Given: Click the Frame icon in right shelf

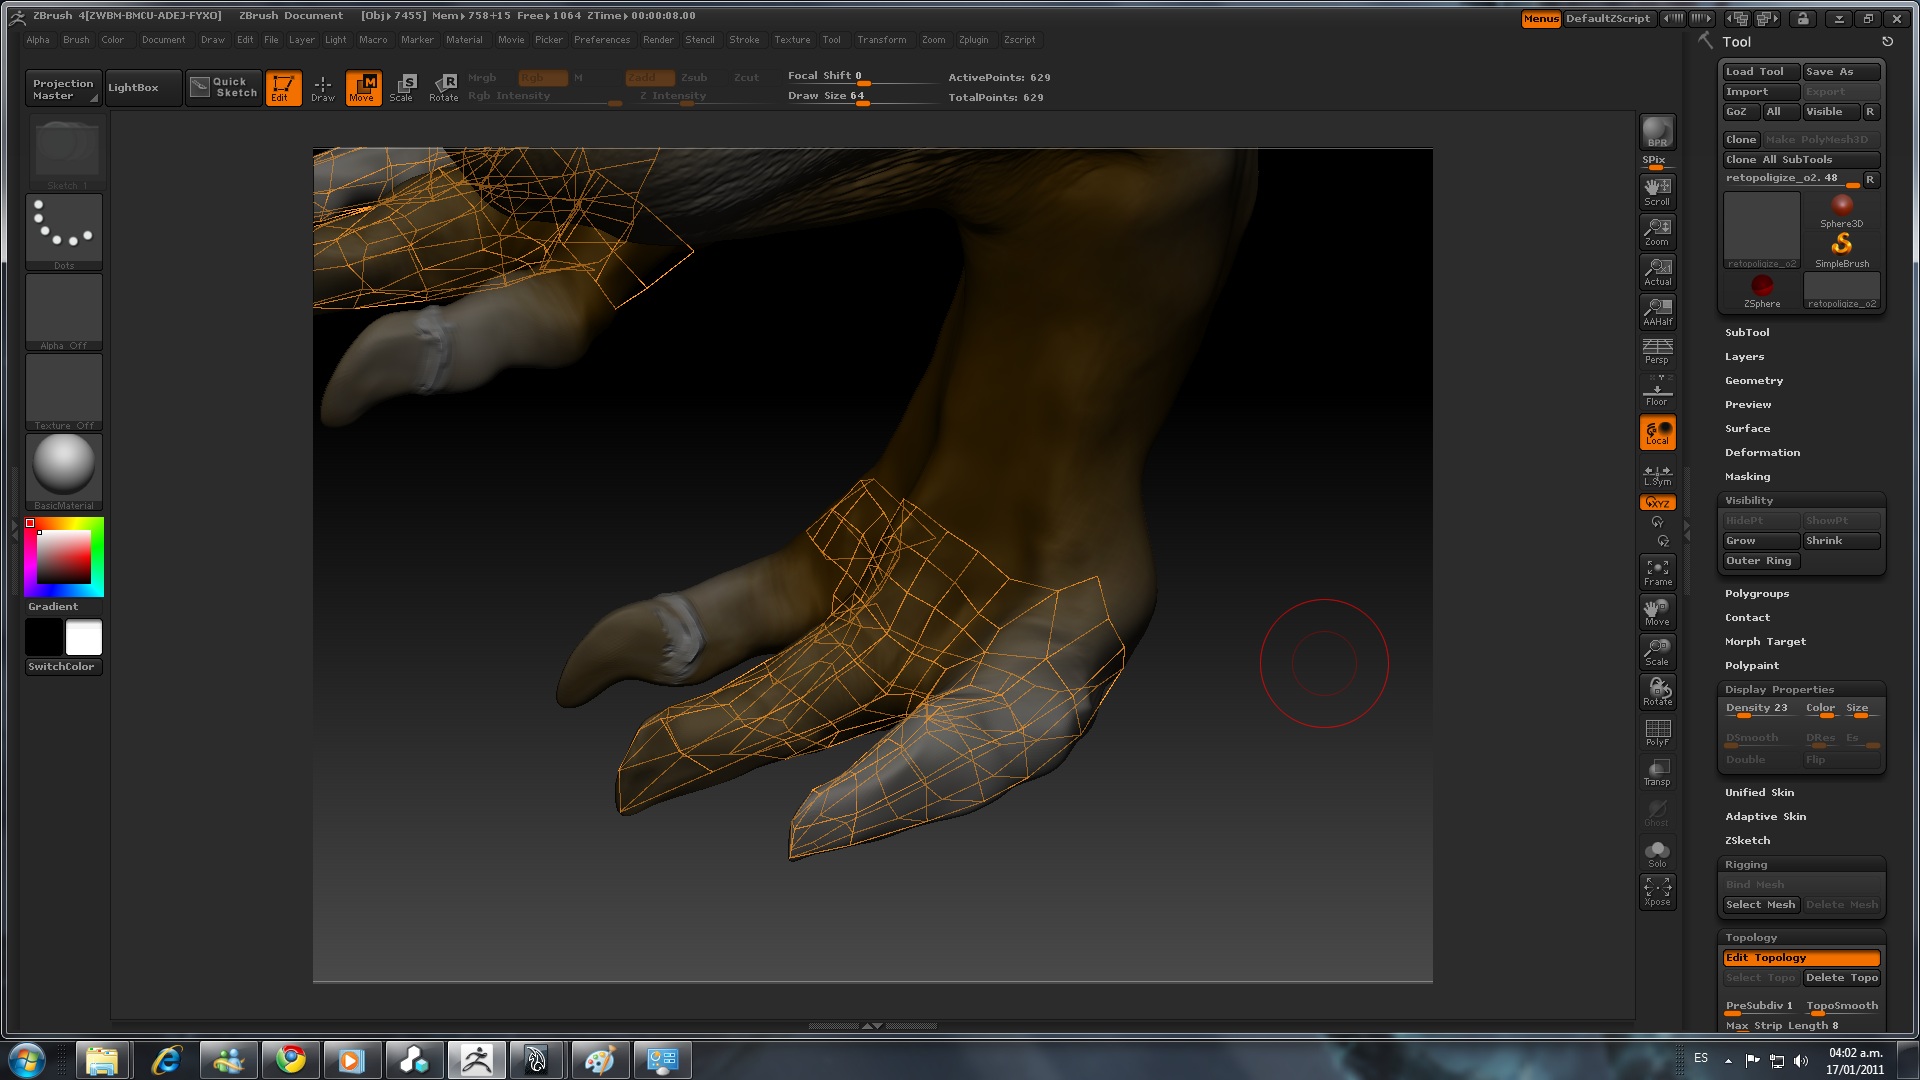Looking at the screenshot, I should coord(1657,572).
